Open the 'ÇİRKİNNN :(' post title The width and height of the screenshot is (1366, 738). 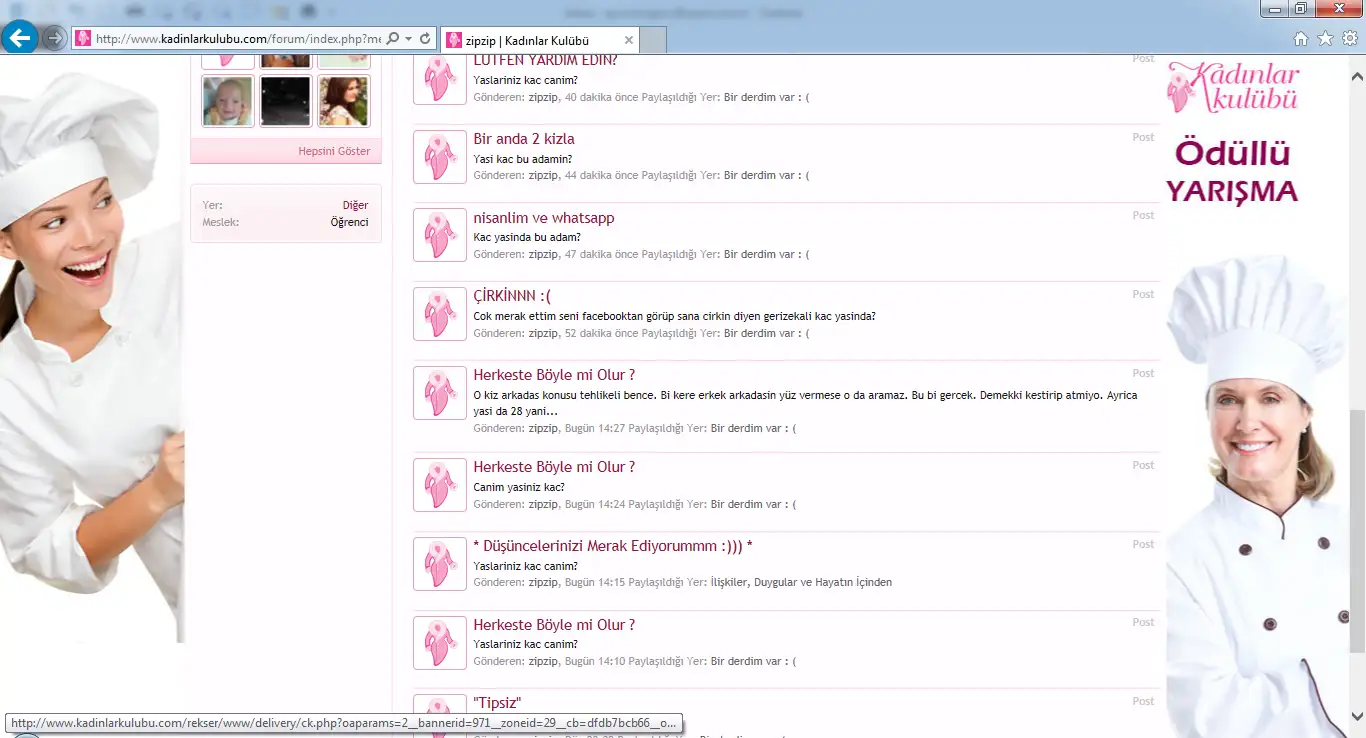click(512, 297)
